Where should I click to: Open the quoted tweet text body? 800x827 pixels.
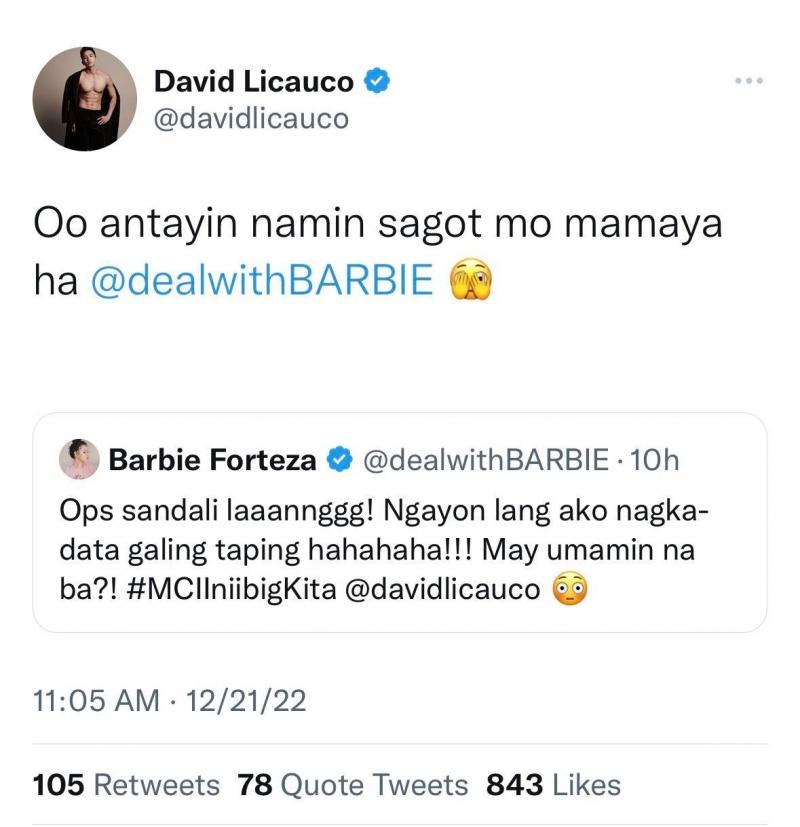(383, 550)
